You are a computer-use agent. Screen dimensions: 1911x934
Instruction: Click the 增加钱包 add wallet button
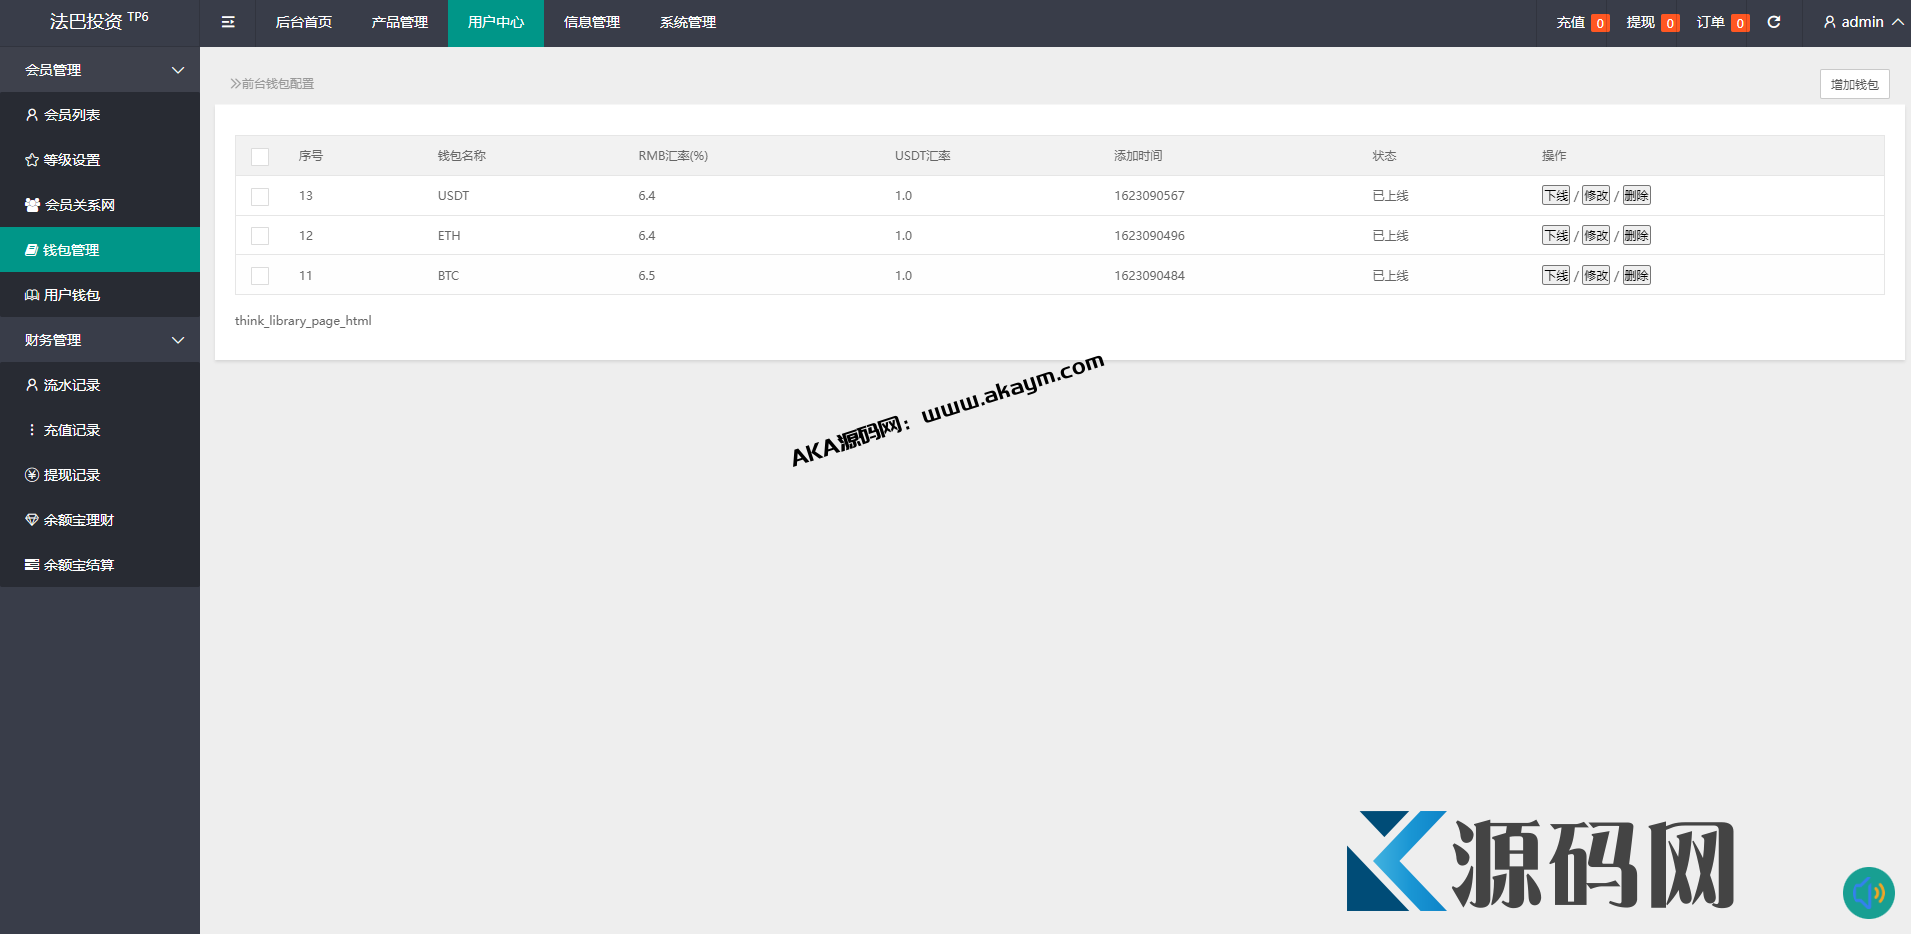coord(1854,84)
